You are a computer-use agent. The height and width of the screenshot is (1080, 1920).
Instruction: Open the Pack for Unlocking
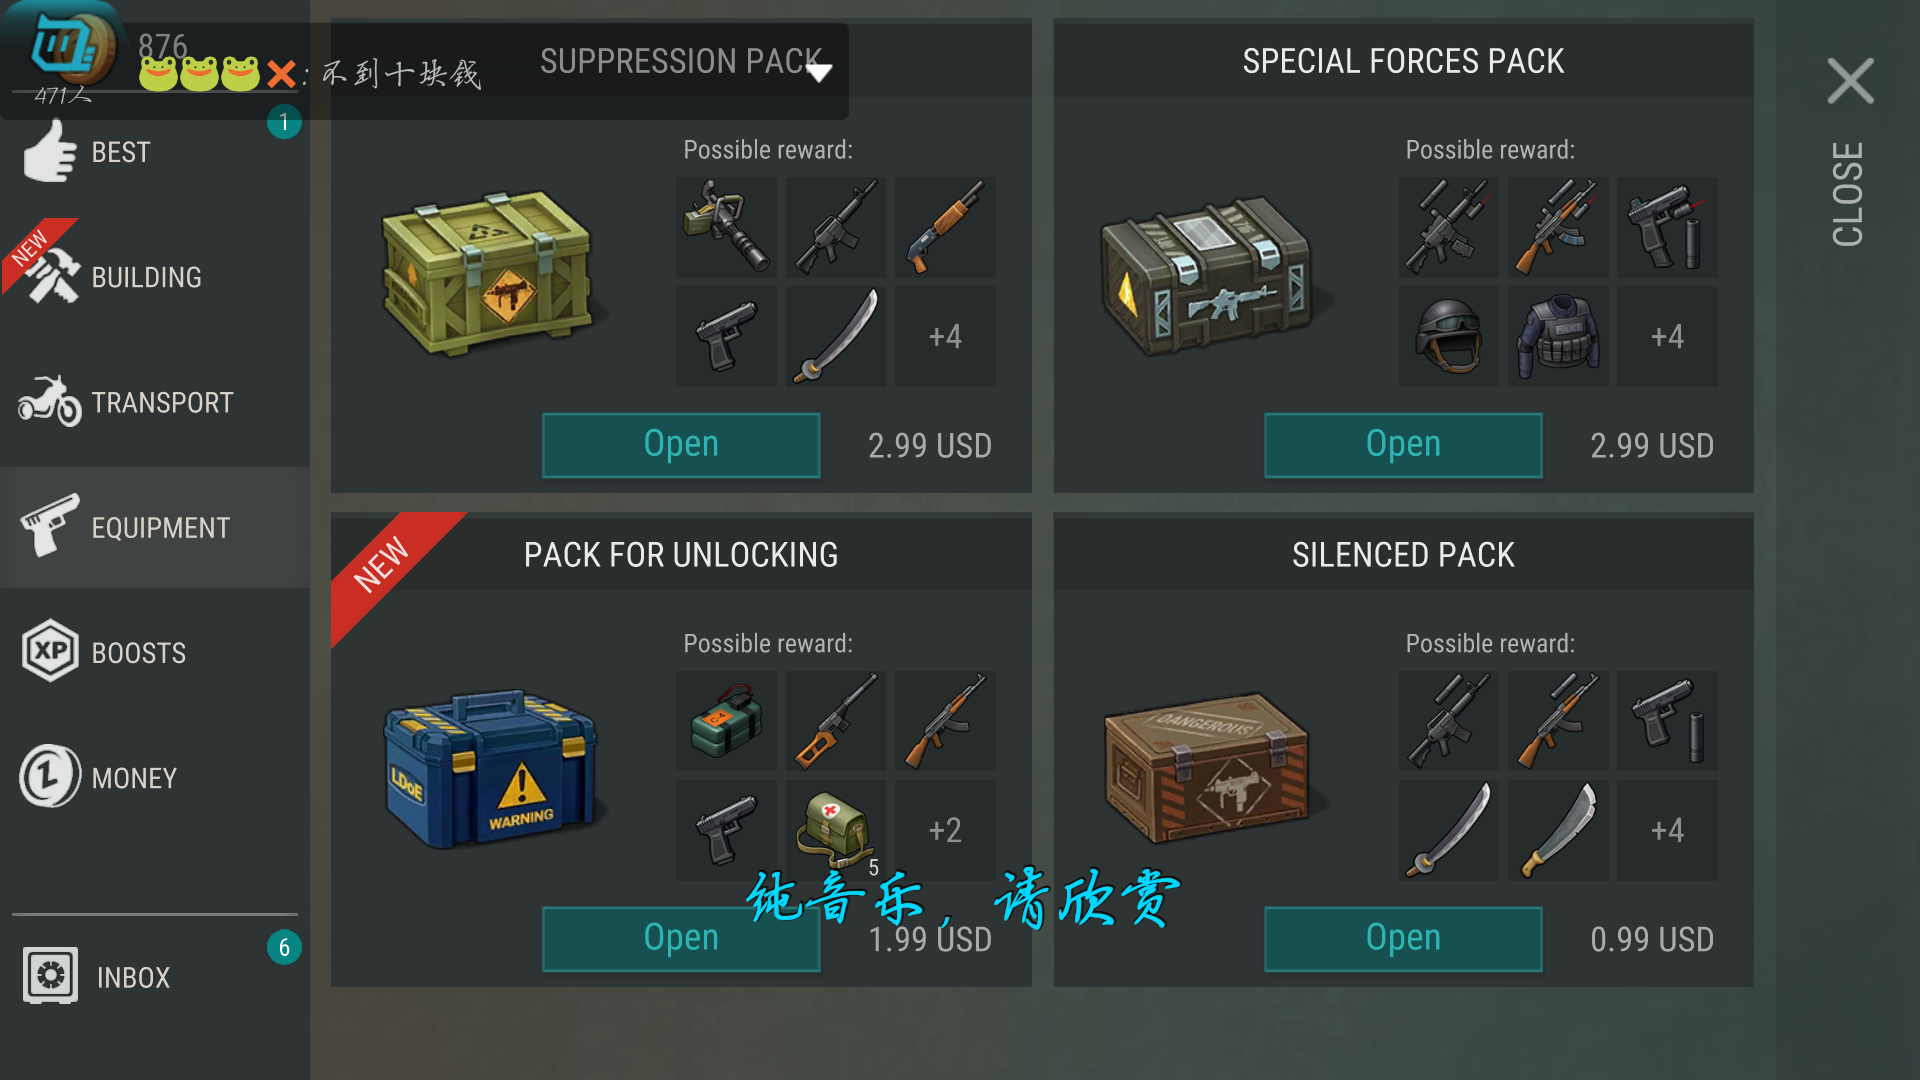pos(681,939)
